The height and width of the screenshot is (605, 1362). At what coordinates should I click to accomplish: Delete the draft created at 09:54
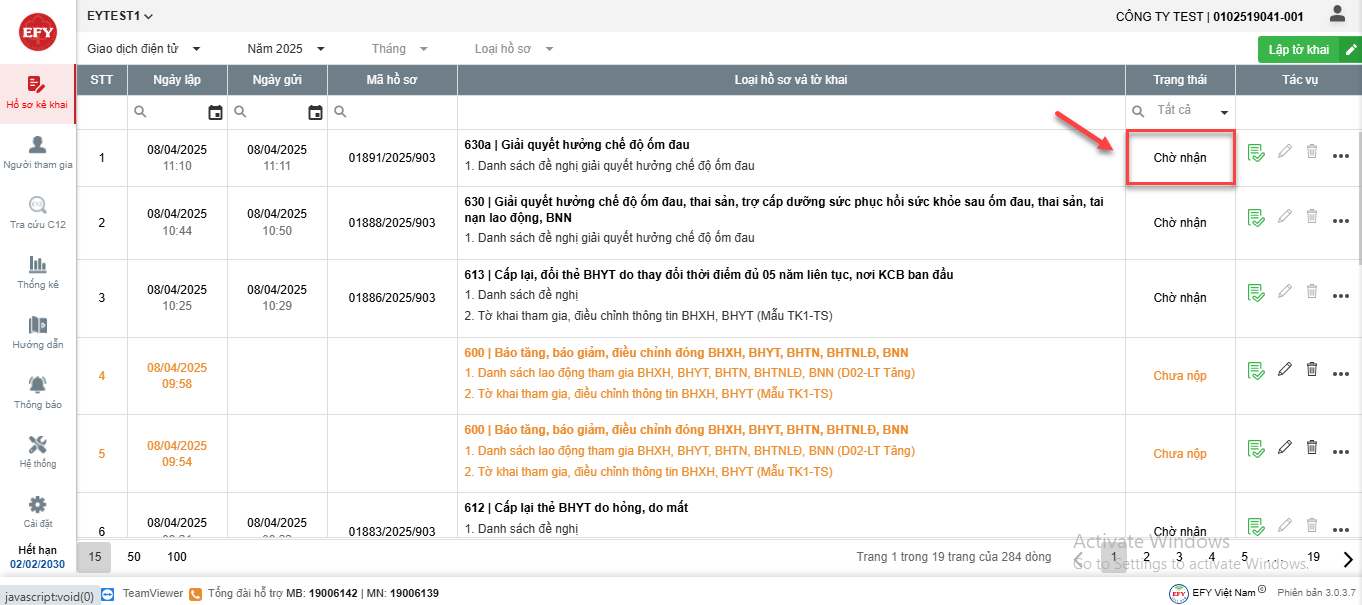coord(1312,448)
